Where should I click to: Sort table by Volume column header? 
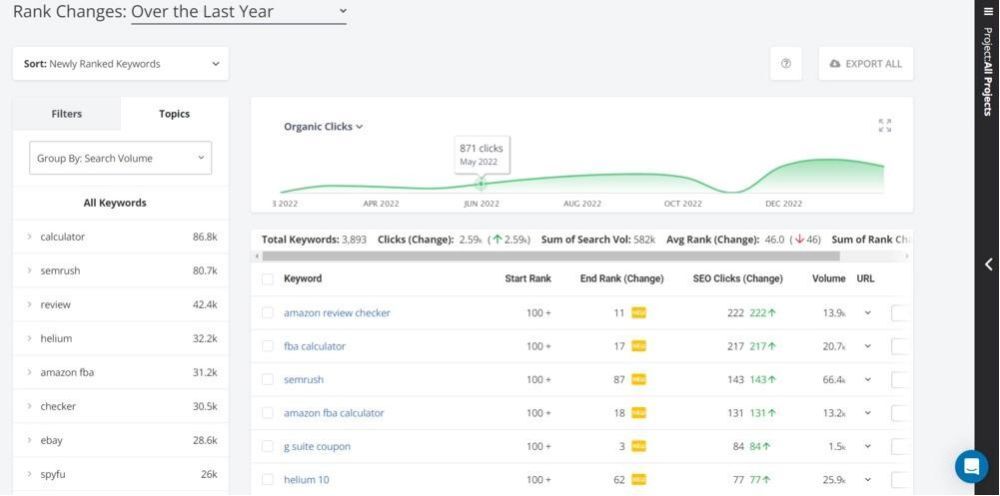828,279
